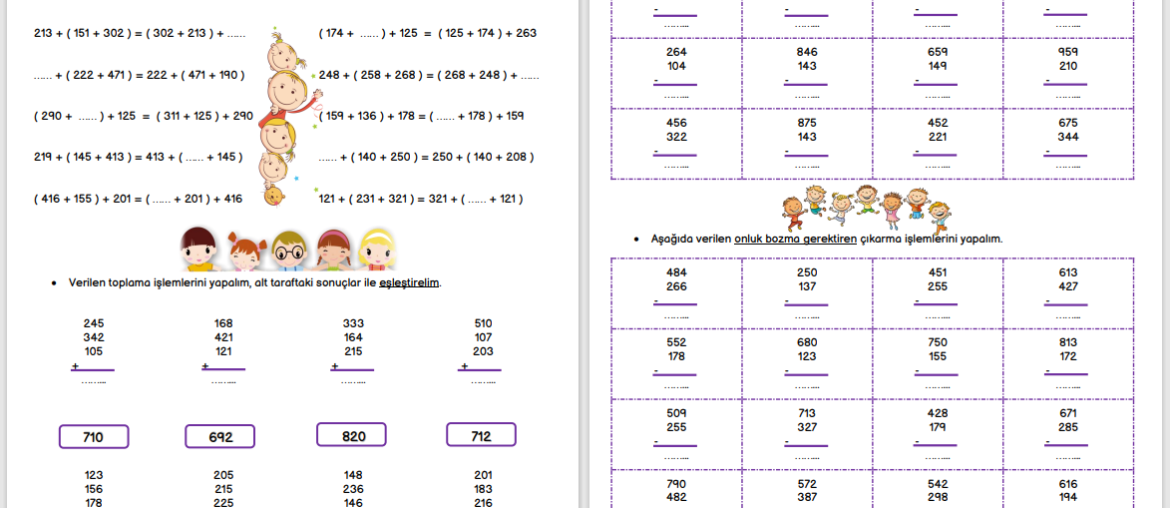The height and width of the screenshot is (508, 1170).
Task: Click the number 572 above 387
Action: point(807,483)
